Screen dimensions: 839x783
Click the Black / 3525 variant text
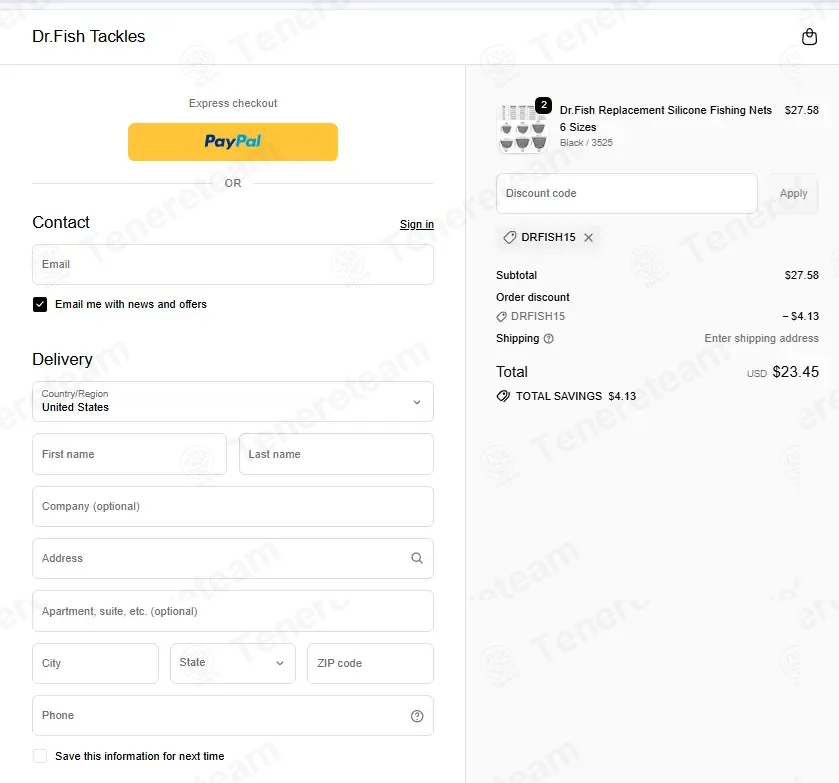click(x=586, y=143)
